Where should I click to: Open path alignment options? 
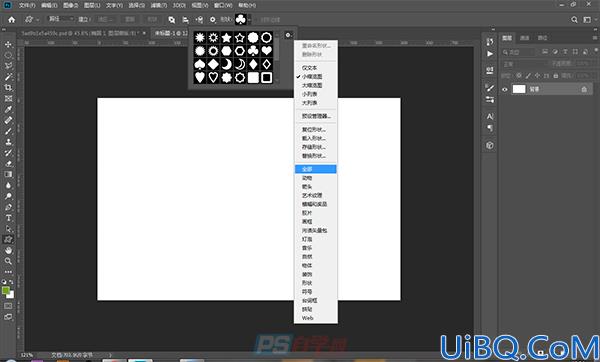[186, 20]
